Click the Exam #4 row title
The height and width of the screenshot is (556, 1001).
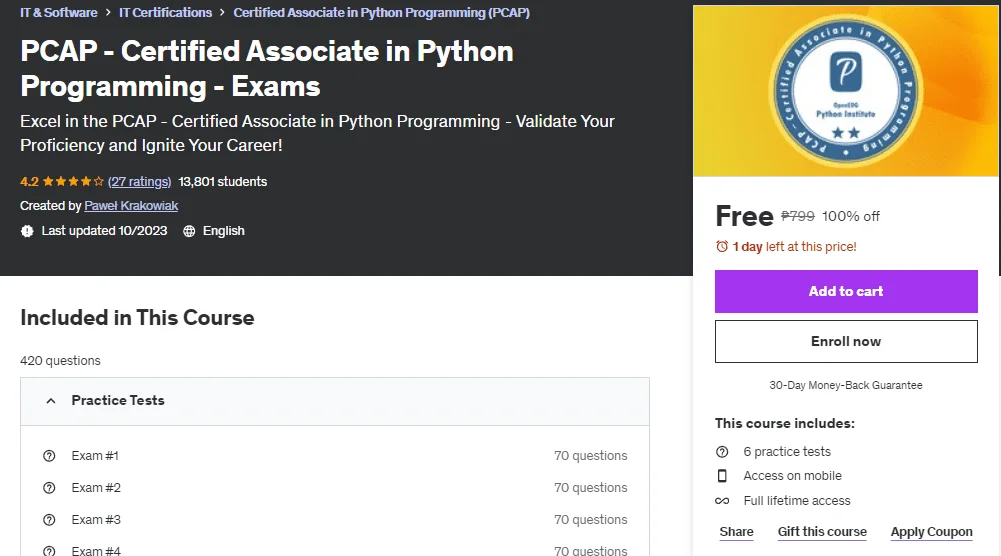click(x=96, y=550)
